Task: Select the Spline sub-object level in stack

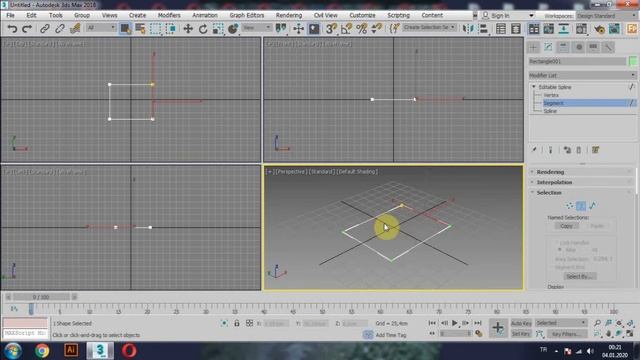Action: (550, 111)
